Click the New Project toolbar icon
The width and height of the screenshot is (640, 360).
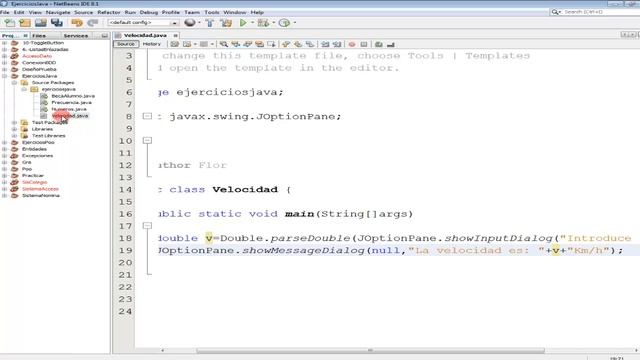(x=25, y=23)
